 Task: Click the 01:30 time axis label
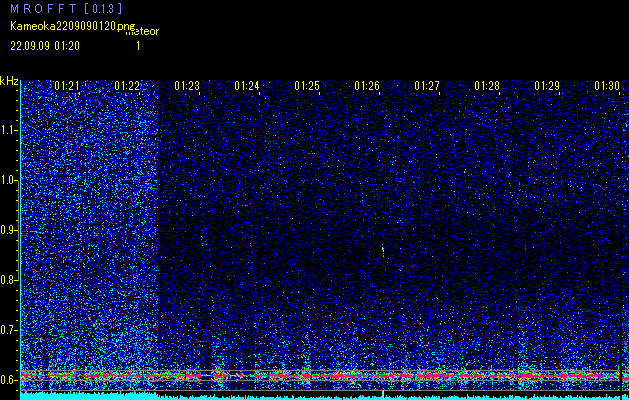pos(607,86)
